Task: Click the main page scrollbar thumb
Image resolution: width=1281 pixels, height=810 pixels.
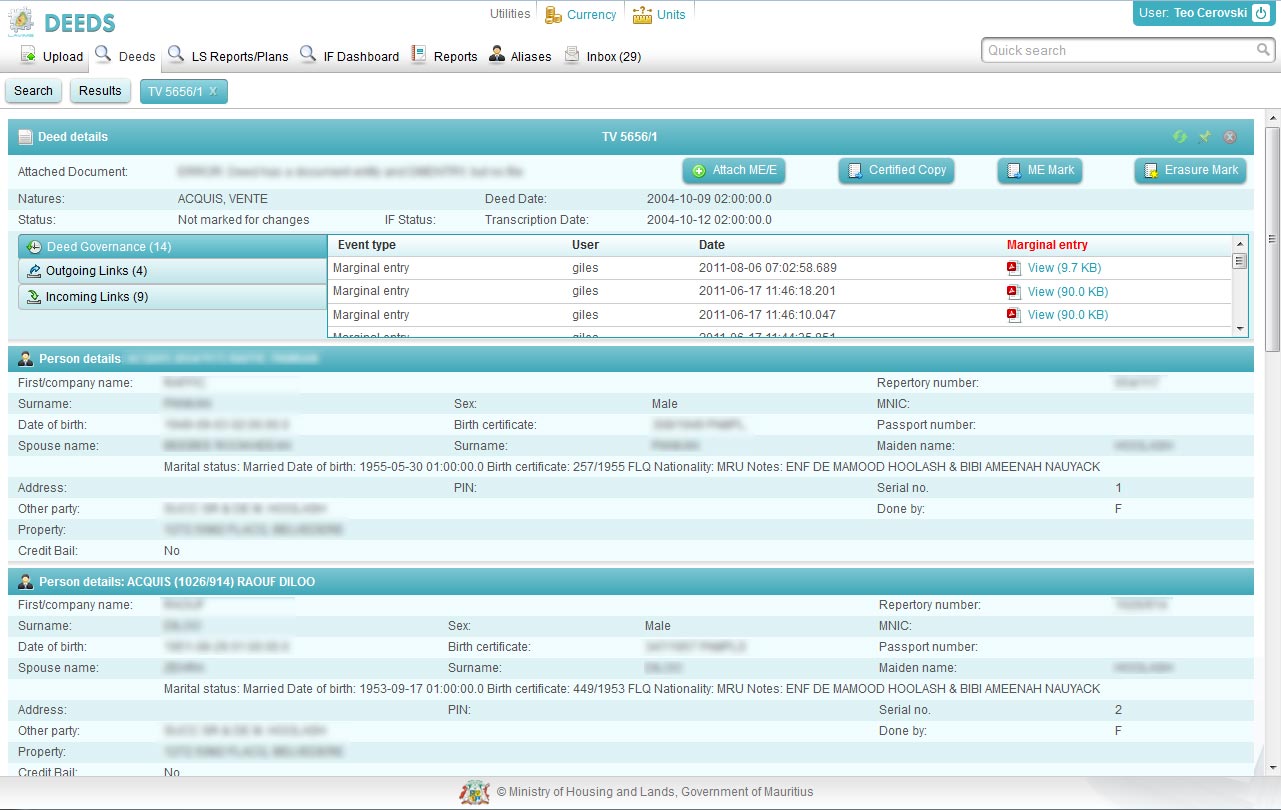Action: (1273, 238)
